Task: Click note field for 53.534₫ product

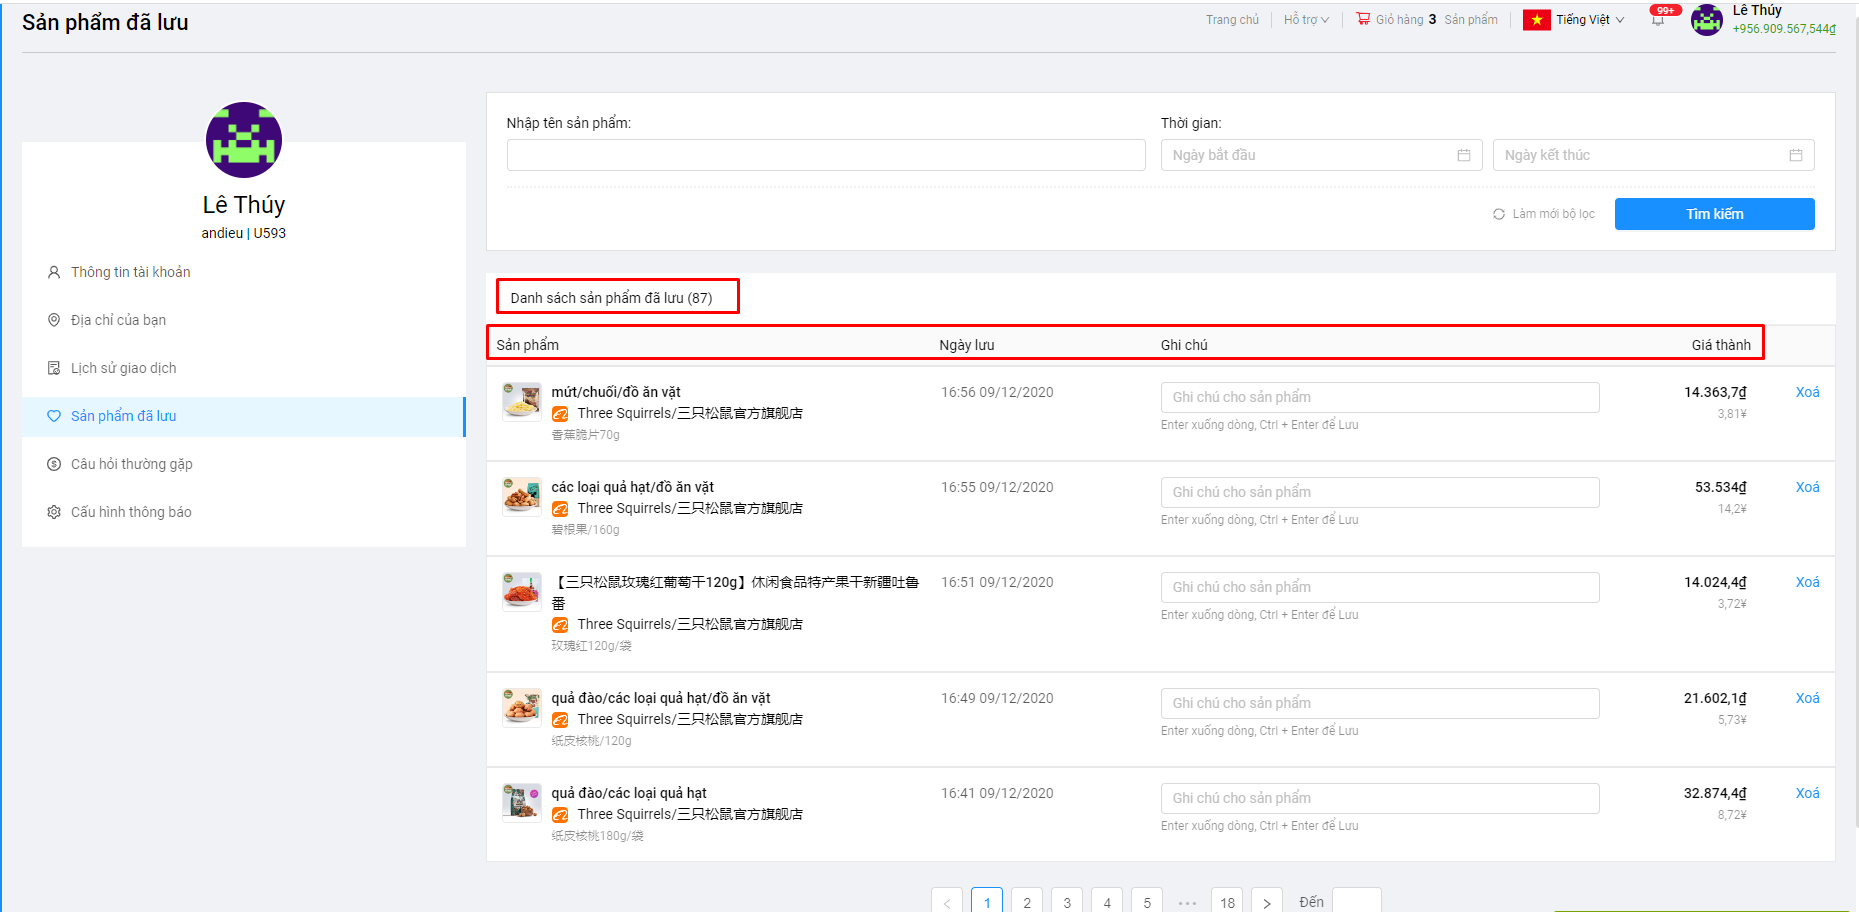Action: [x=1379, y=492]
